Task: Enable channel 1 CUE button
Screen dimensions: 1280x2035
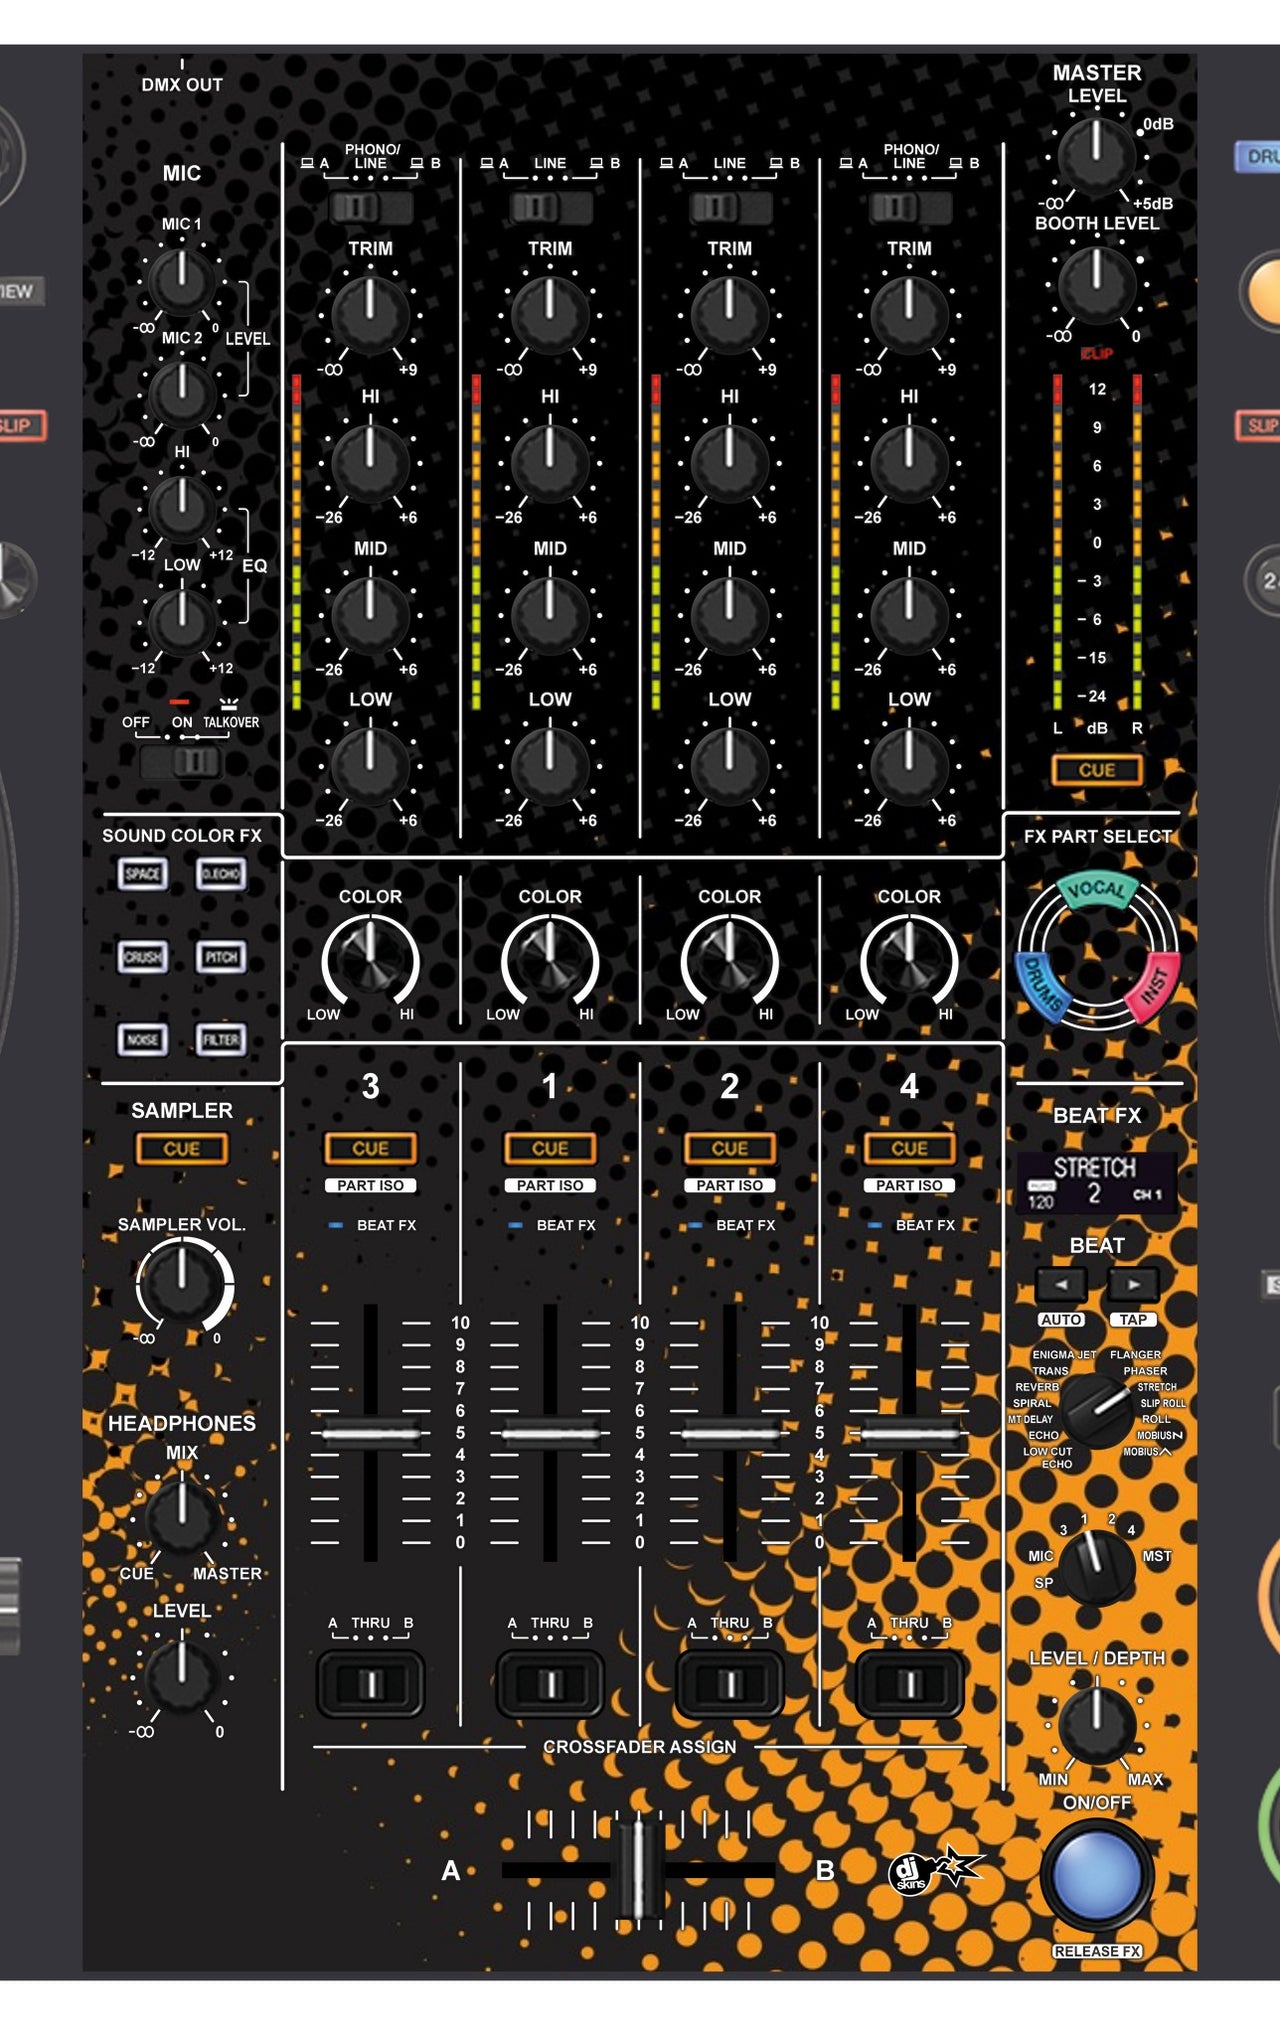Action: [550, 1149]
